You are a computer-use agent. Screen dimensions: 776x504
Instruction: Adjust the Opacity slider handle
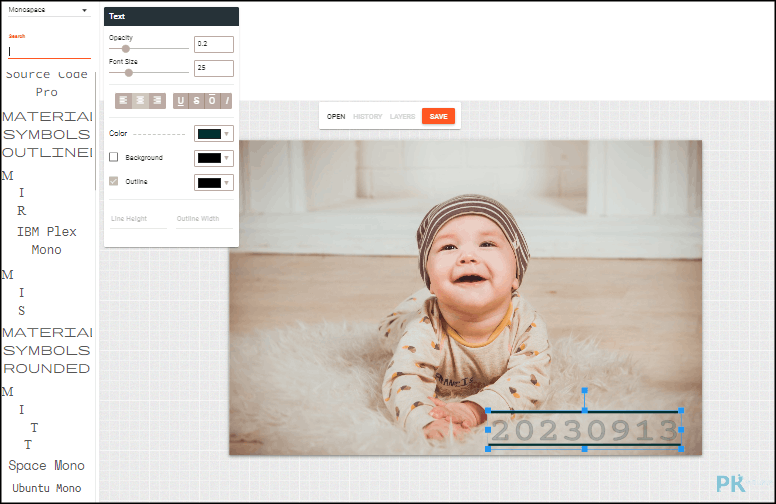pos(126,49)
